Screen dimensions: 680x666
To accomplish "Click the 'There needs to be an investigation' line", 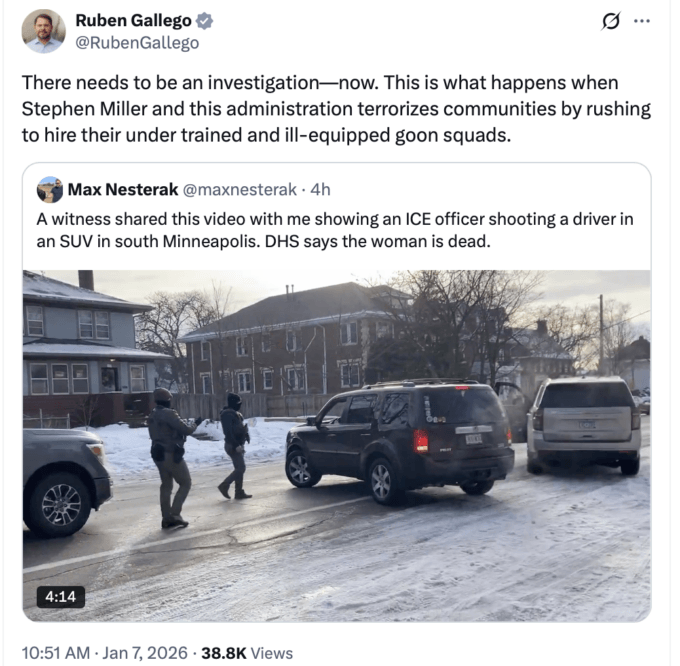I will pyautogui.click(x=320, y=82).
